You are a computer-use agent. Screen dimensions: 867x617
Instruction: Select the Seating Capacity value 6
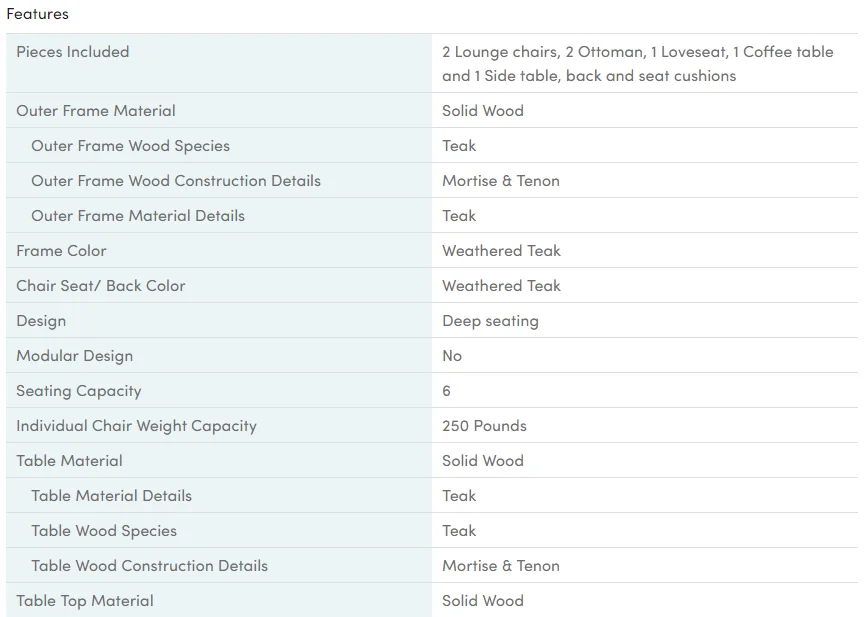point(446,391)
